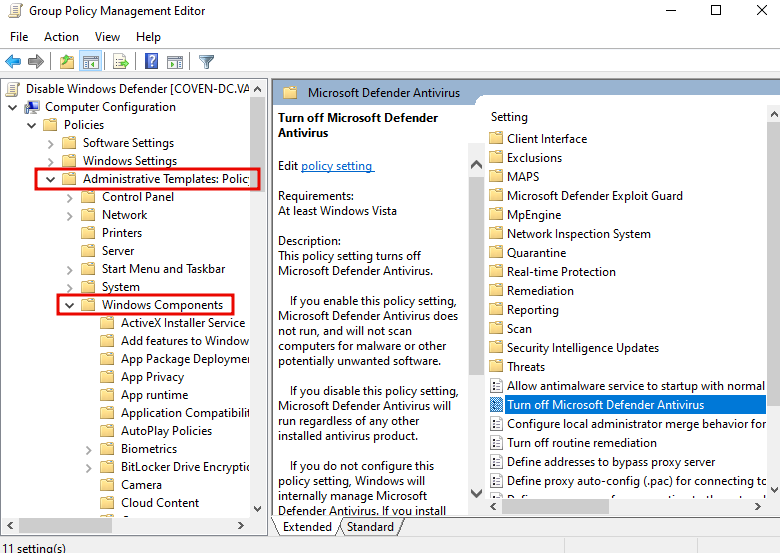Select the Cloud Content tree item
Viewport: 780px width, 553px height.
coord(160,503)
